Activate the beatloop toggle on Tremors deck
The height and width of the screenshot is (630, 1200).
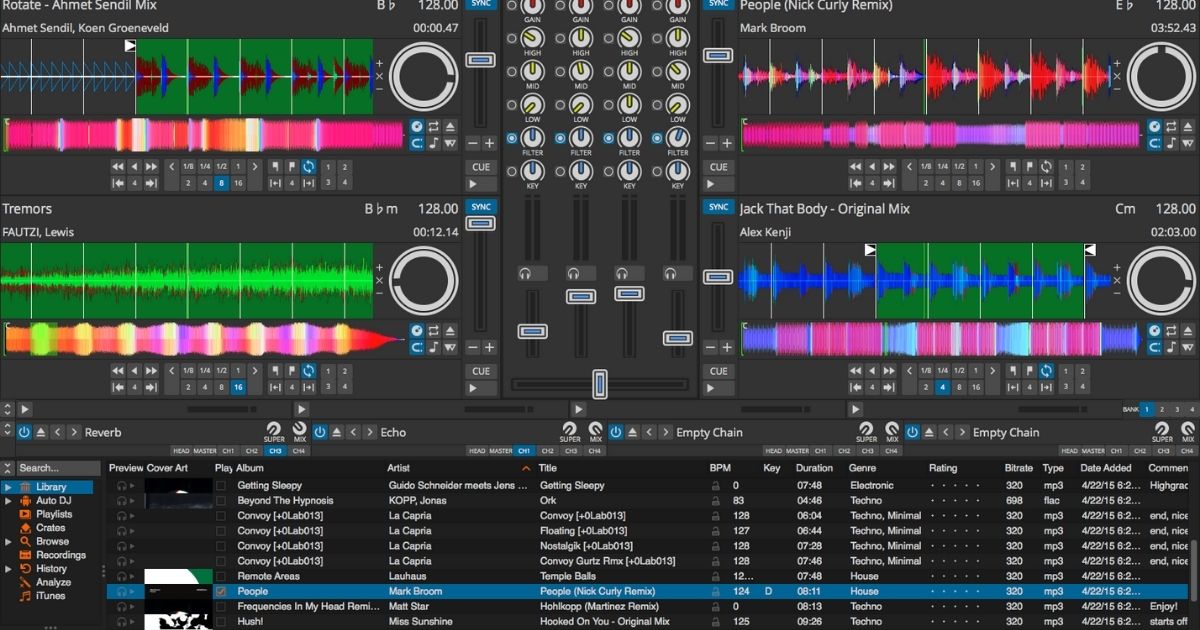point(308,369)
